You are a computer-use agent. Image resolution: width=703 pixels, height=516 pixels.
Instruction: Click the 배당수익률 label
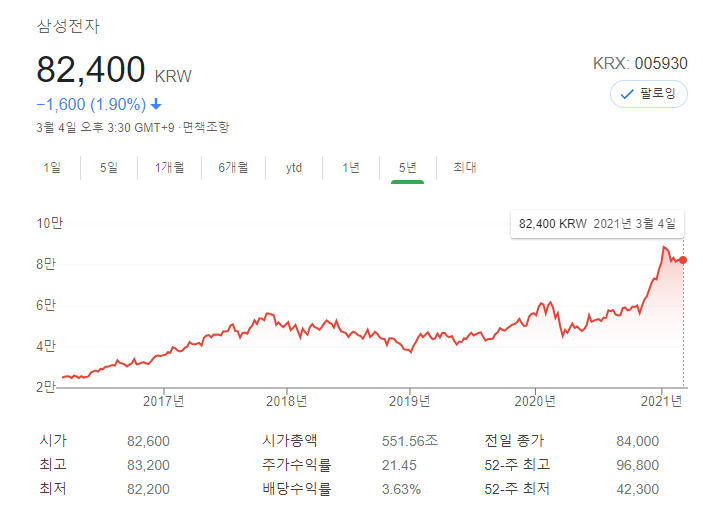coord(297,488)
